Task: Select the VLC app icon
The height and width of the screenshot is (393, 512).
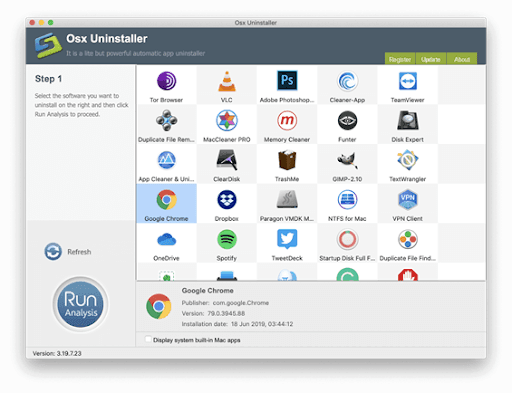Action: point(227,81)
